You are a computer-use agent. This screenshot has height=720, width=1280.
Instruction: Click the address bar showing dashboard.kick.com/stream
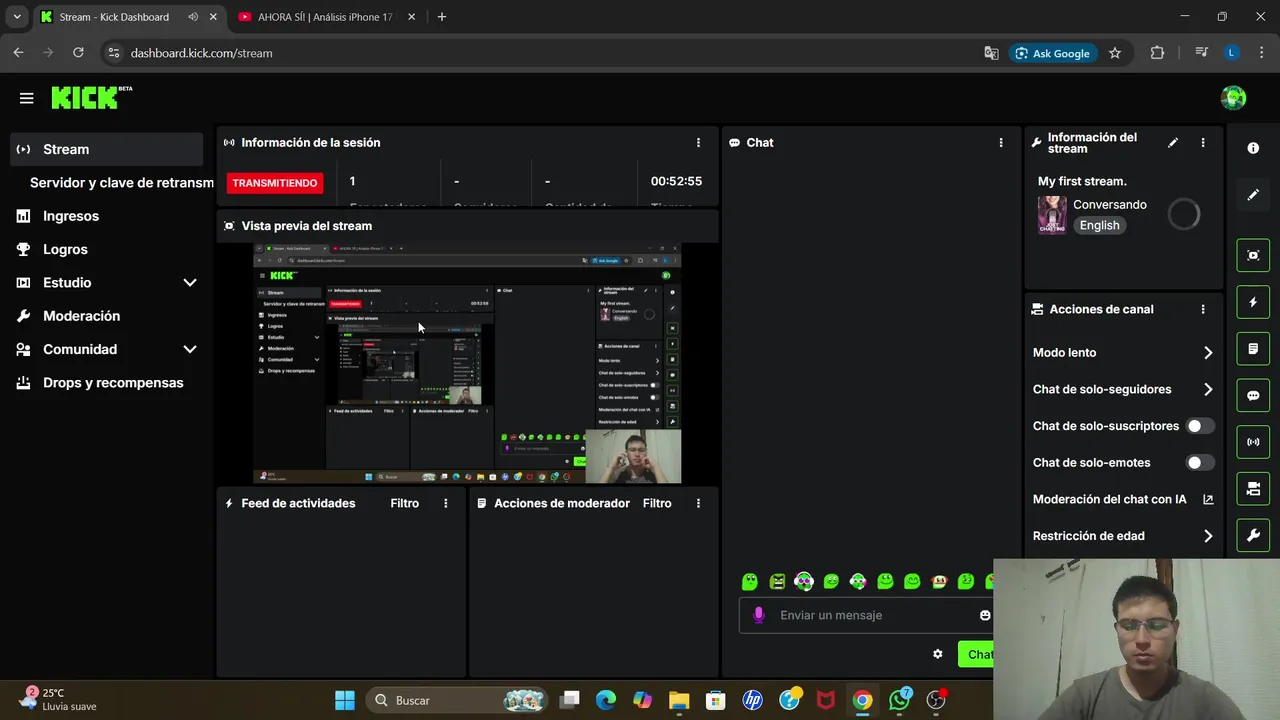coord(540,53)
